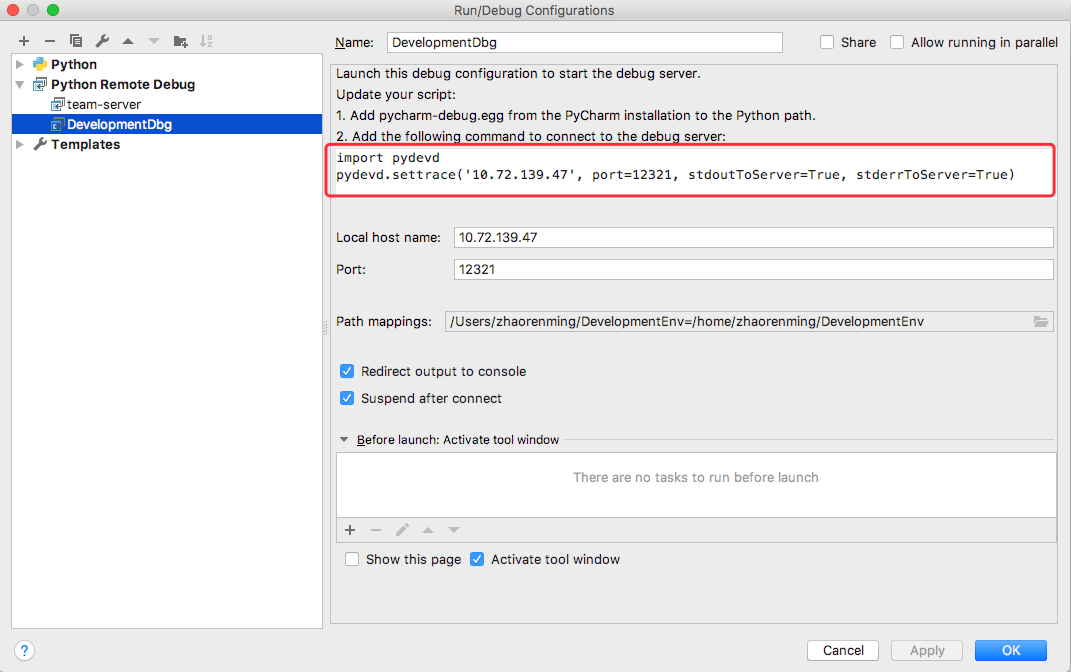Click the create new folder icon
Viewport: 1071px width, 672px height.
[x=180, y=41]
